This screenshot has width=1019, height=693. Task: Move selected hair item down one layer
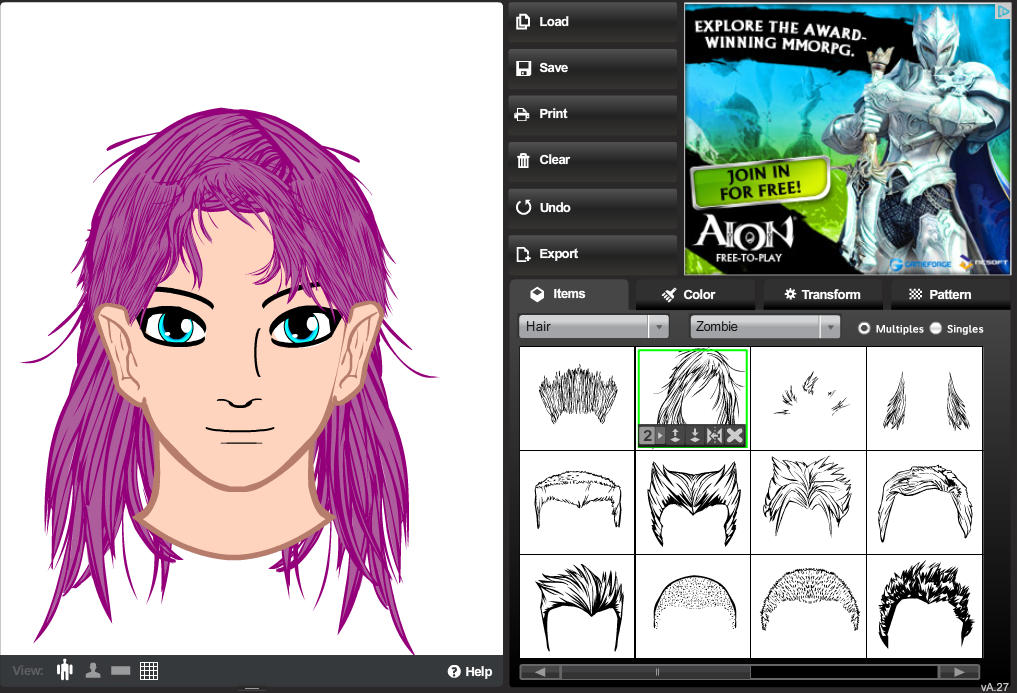pos(694,436)
